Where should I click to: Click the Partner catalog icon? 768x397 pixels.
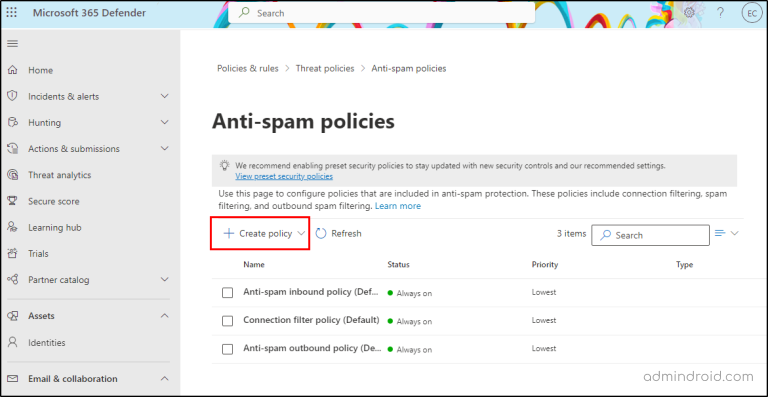tap(13, 280)
